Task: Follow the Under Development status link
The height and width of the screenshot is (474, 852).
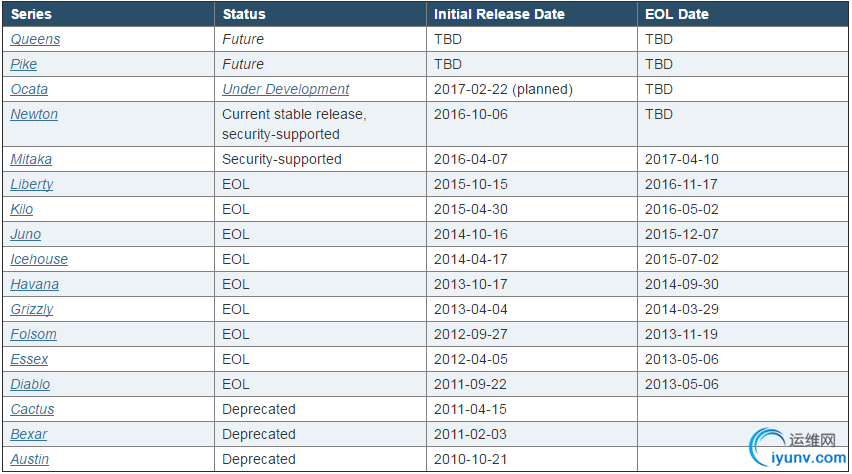Action: (x=285, y=89)
